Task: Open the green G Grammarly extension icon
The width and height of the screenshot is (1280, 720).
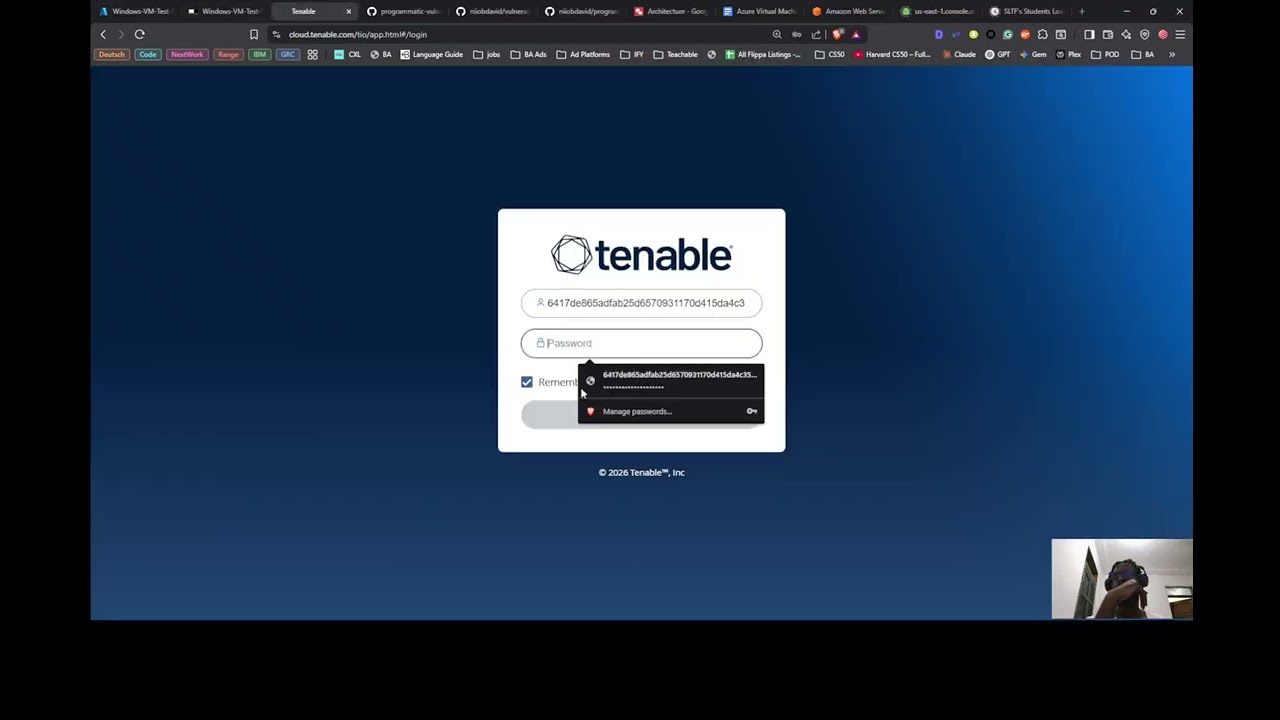Action: coord(1007,34)
